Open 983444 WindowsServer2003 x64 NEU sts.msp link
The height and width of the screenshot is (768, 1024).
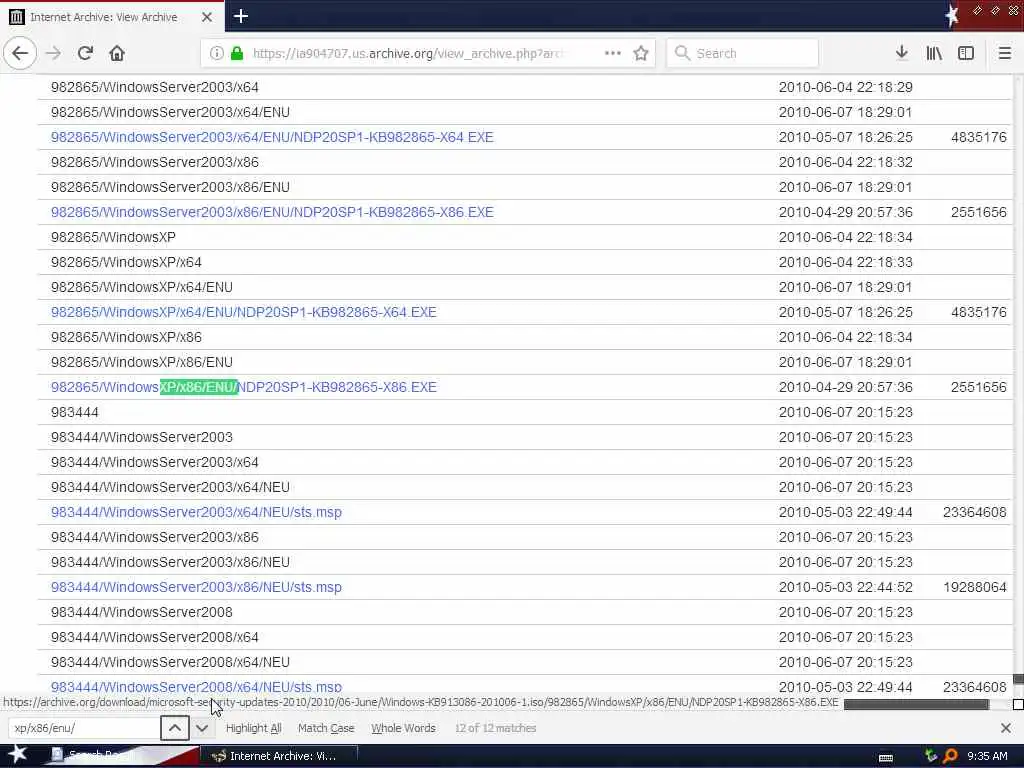[196, 512]
